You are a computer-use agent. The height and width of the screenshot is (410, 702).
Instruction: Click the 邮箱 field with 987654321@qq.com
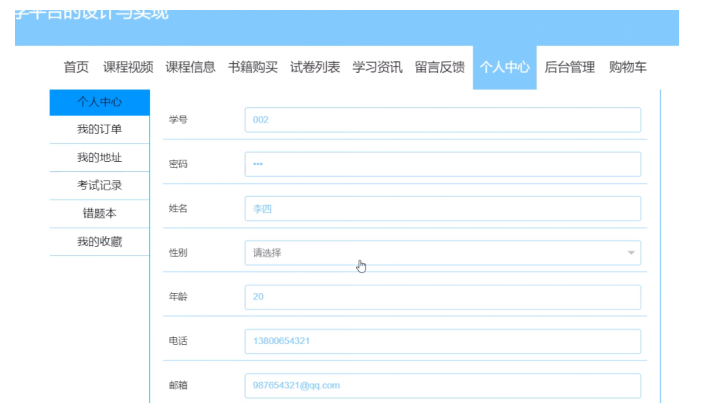[443, 385]
